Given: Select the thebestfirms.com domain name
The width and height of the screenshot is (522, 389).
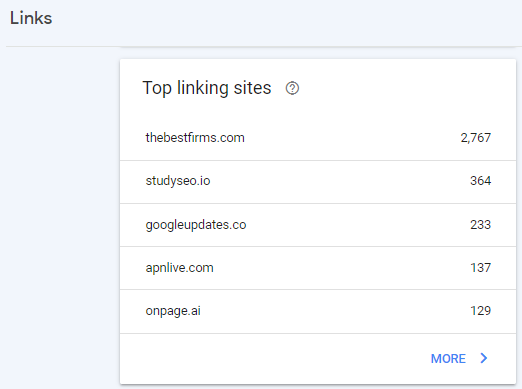Looking at the screenshot, I should (195, 138).
